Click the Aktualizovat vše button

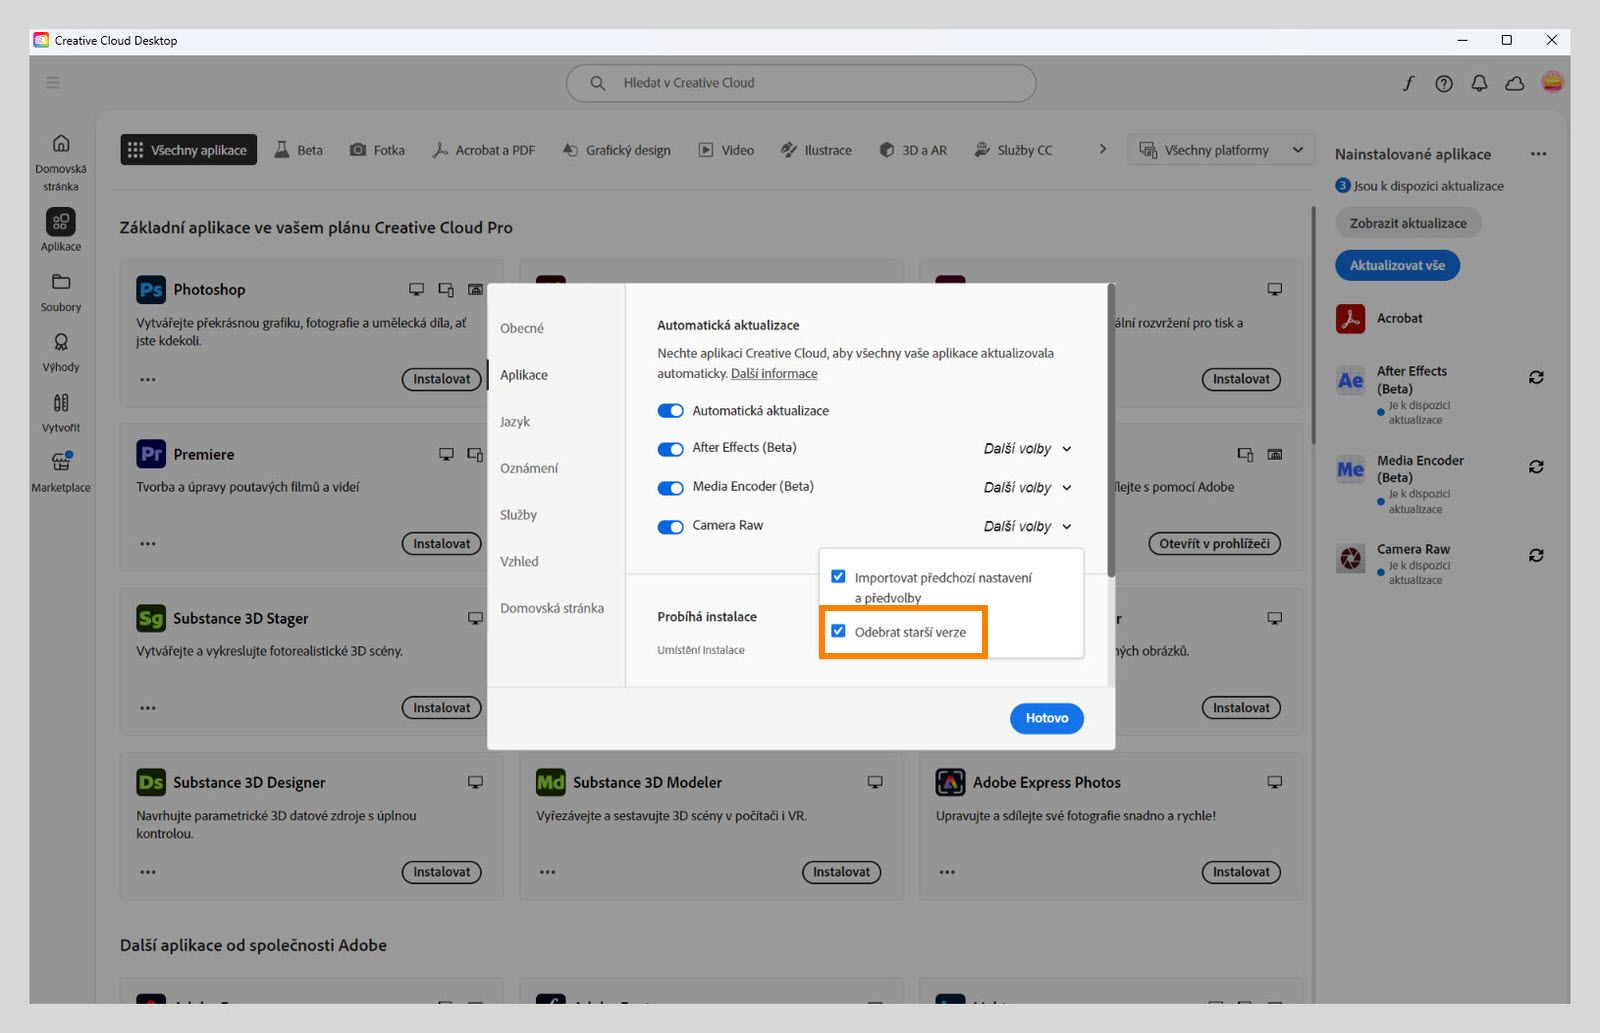pos(1397,265)
